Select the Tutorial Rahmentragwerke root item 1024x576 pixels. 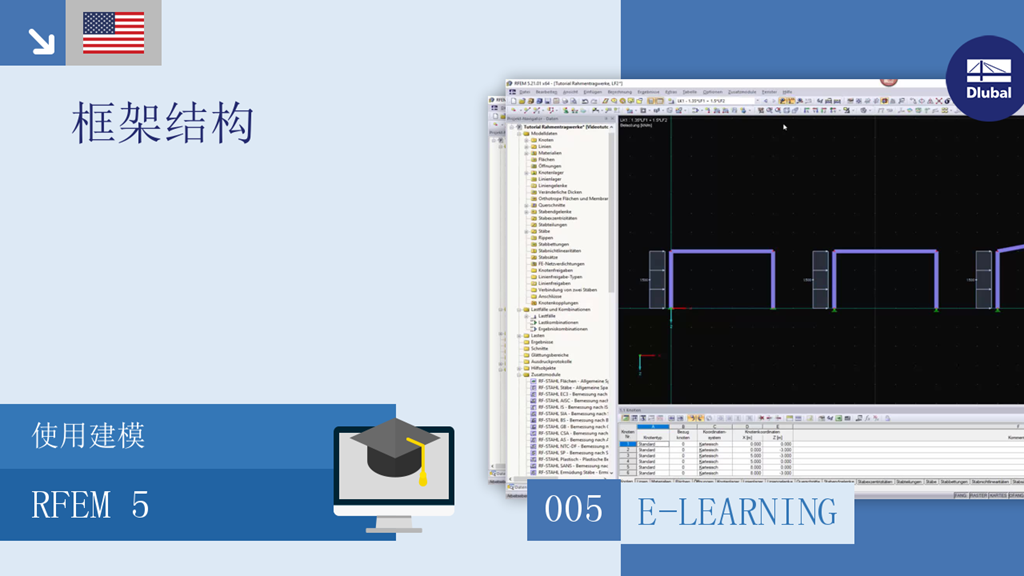click(x=566, y=127)
